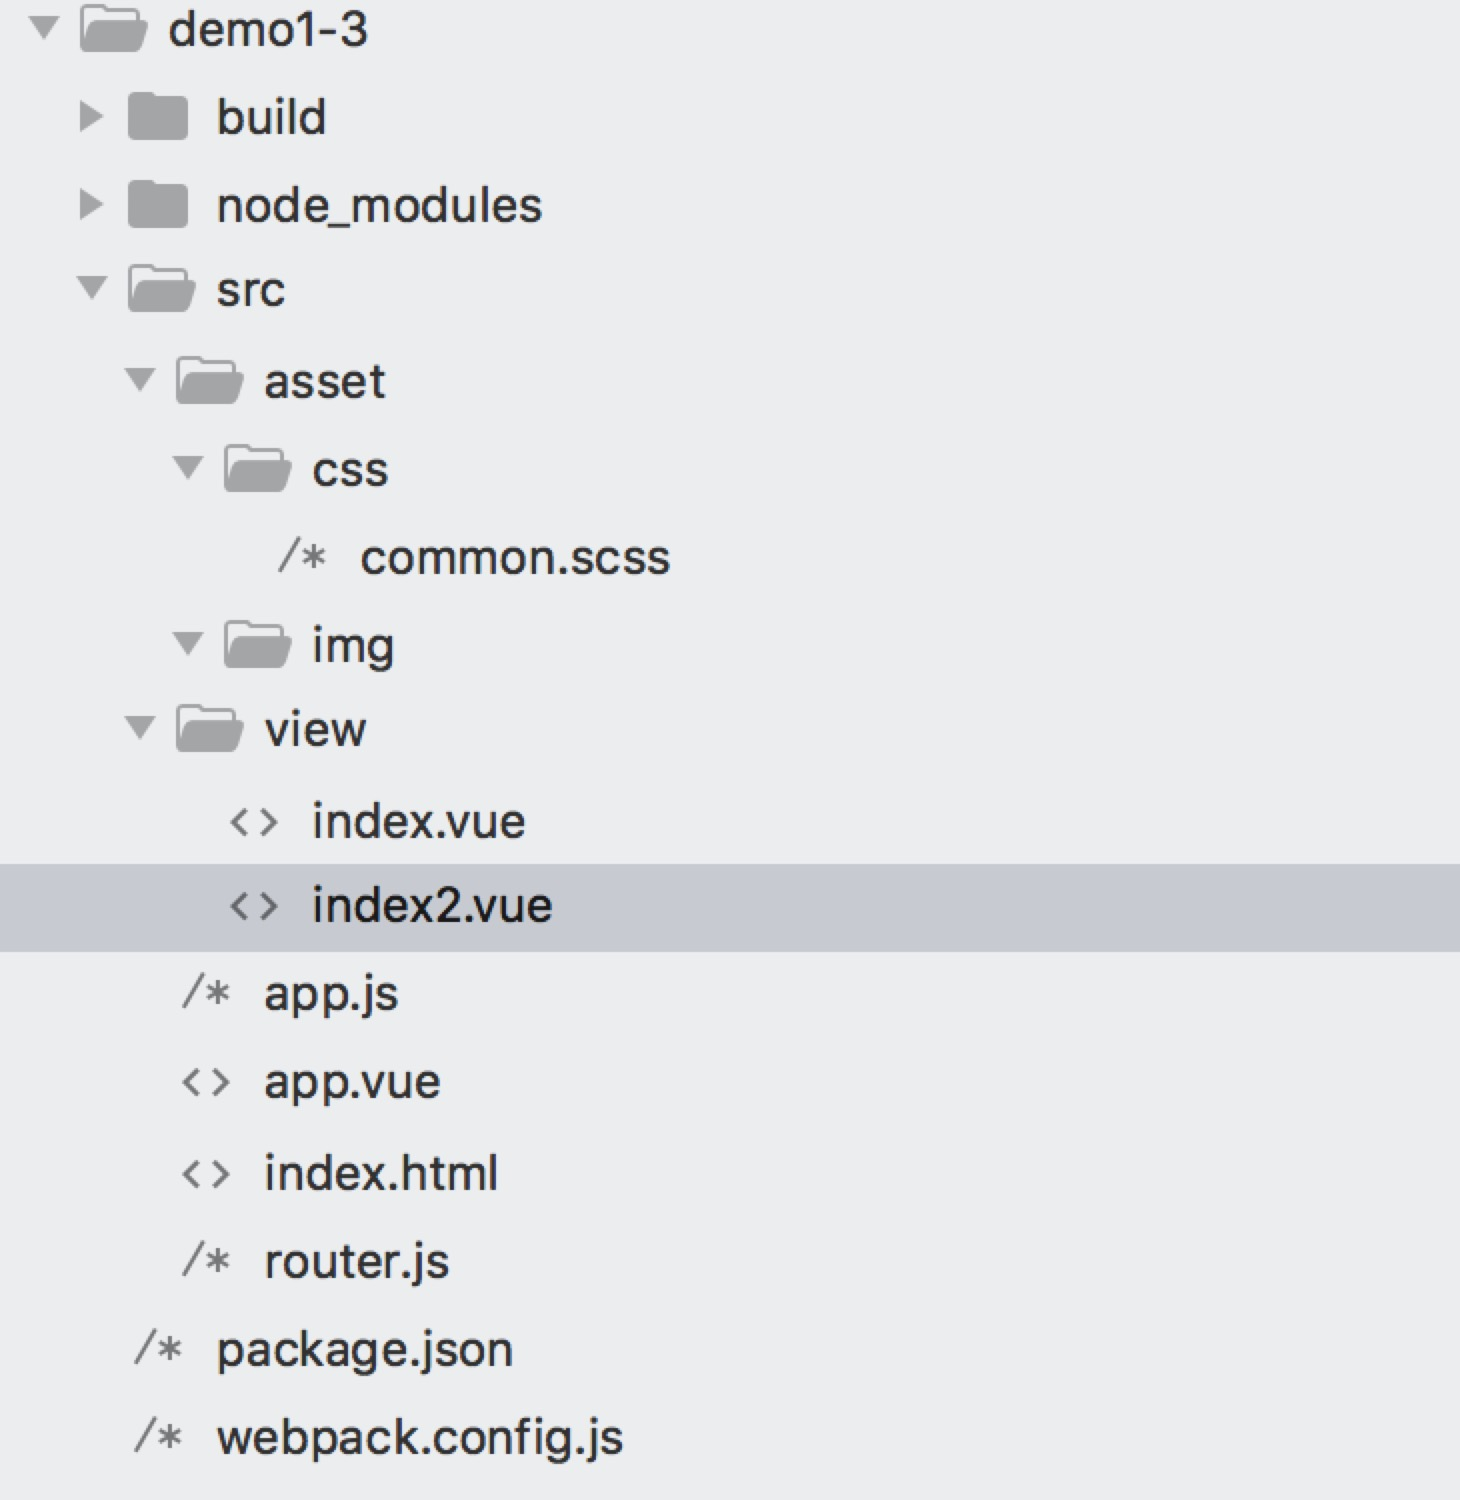Collapse the css folder triangle
Viewport: 1460px width, 1500px height.
click(188, 468)
